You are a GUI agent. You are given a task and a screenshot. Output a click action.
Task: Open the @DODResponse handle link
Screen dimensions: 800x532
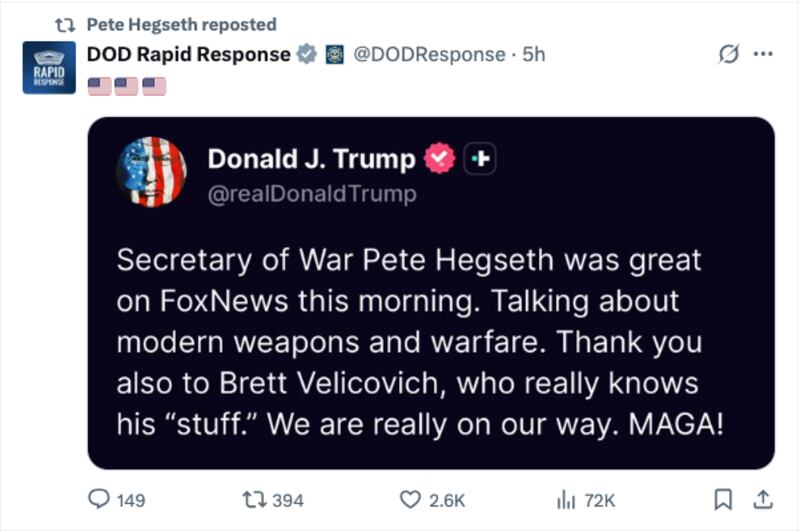429,54
